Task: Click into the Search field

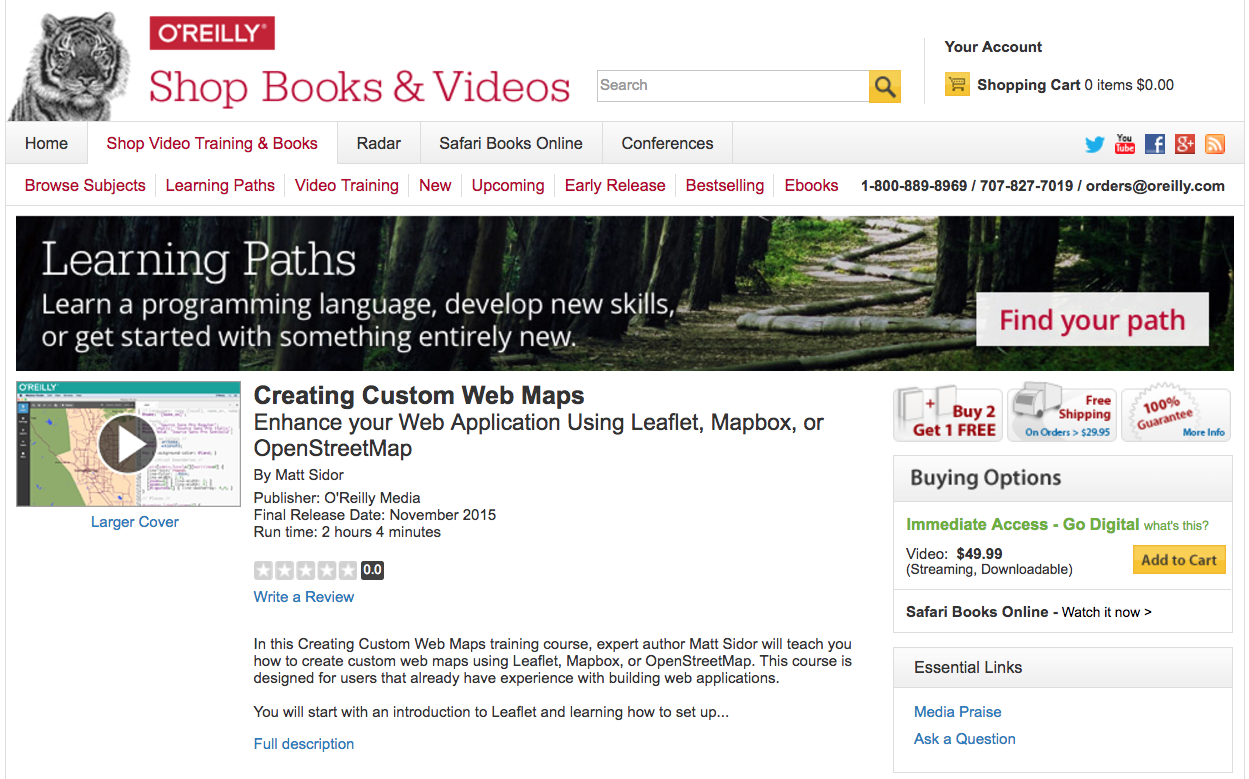Action: tap(733, 86)
